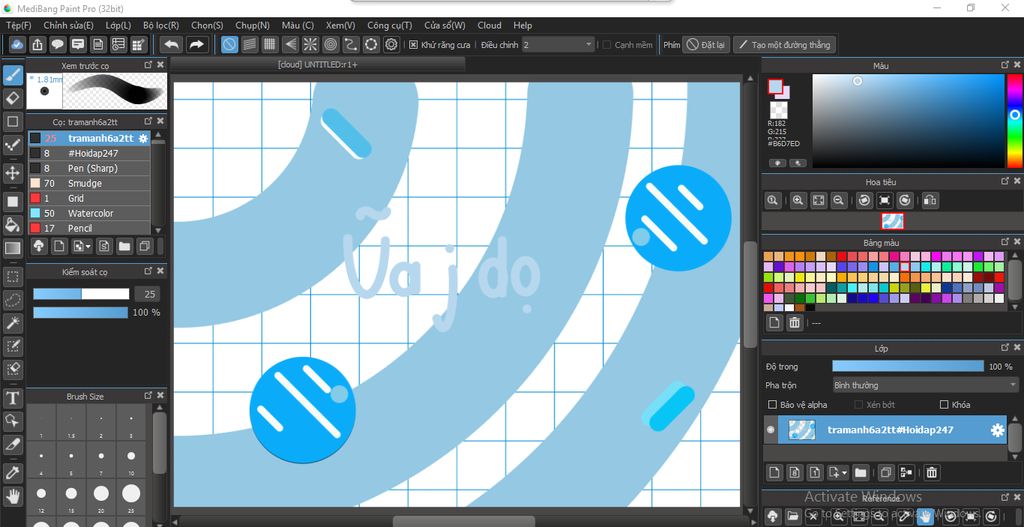The width and height of the screenshot is (1024, 527).
Task: Select the Bucket fill tool
Action: pos(12,225)
